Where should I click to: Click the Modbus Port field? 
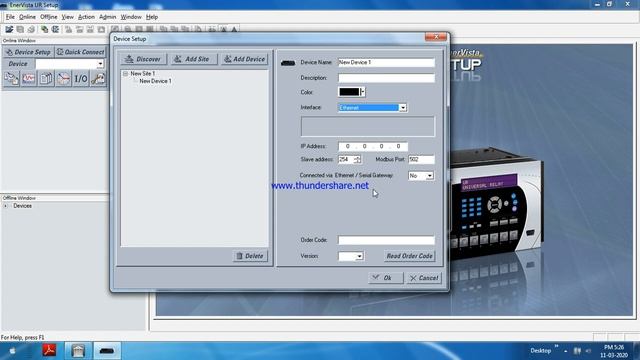421,160
